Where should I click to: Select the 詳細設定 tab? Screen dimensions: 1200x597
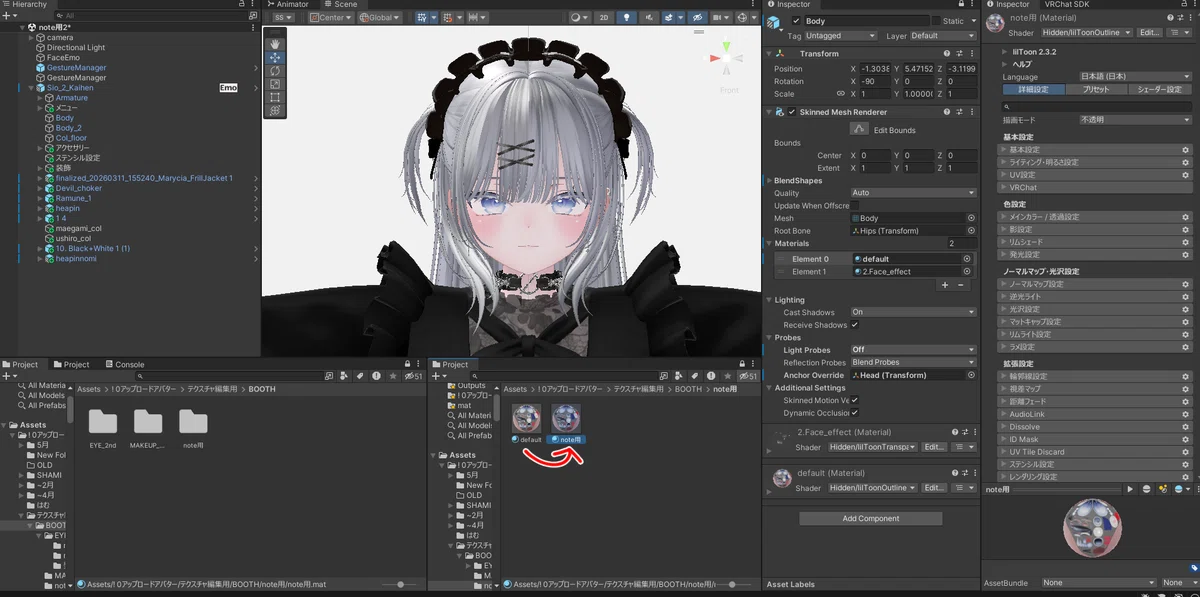(1034, 90)
